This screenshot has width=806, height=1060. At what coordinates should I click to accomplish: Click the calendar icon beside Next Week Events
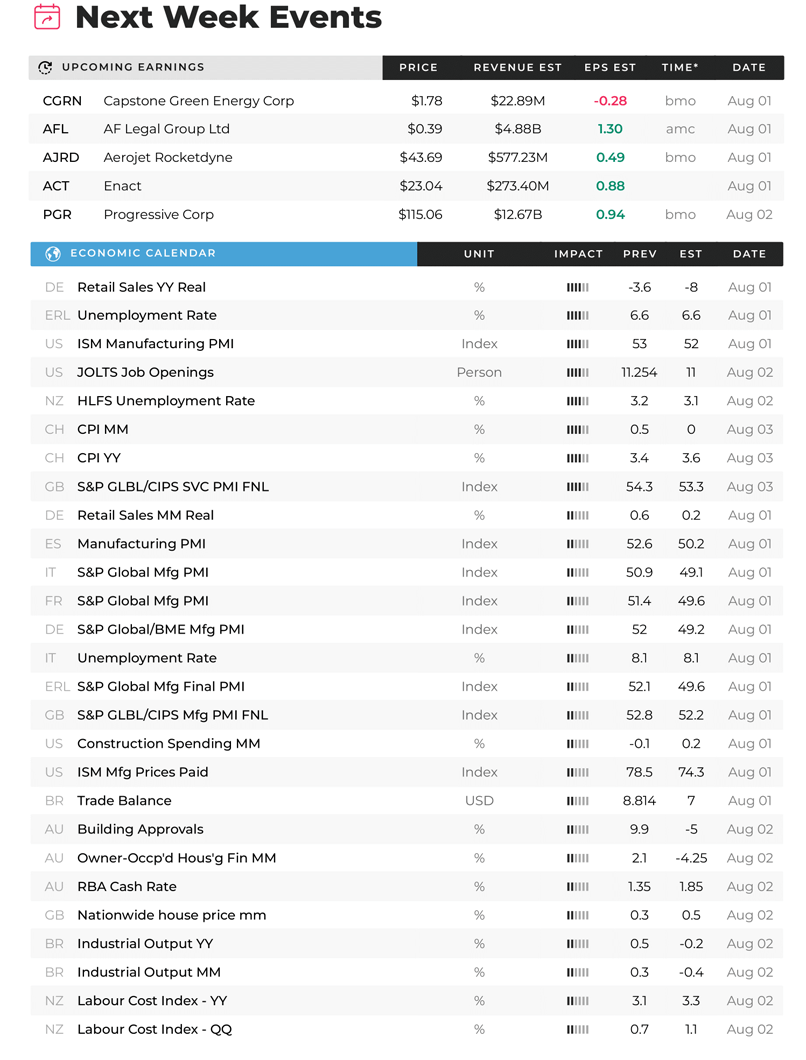pos(47,16)
